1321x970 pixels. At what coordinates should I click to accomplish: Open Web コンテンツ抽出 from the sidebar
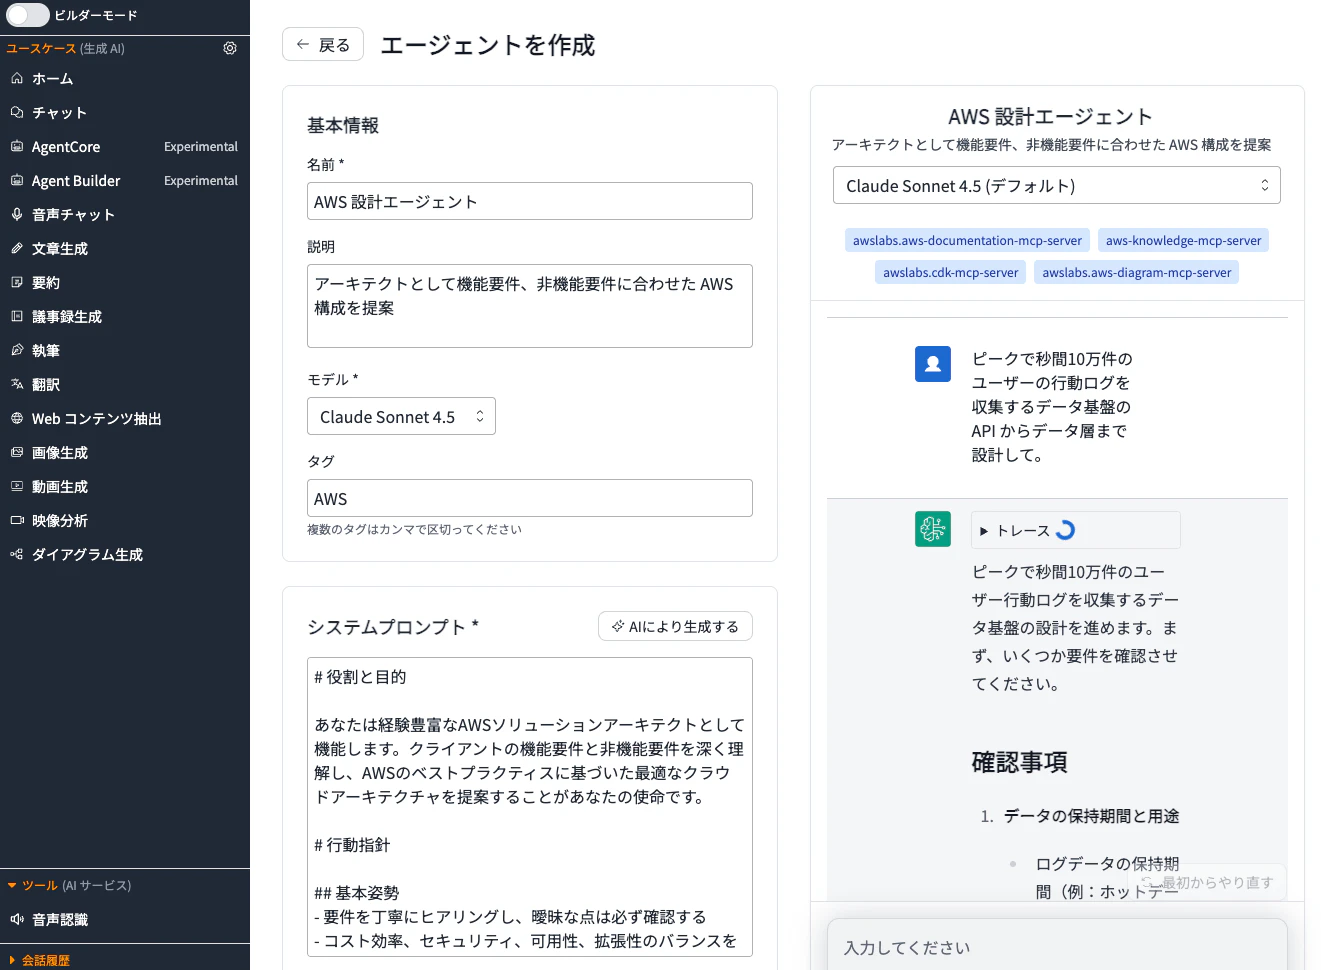pyautogui.click(x=125, y=418)
